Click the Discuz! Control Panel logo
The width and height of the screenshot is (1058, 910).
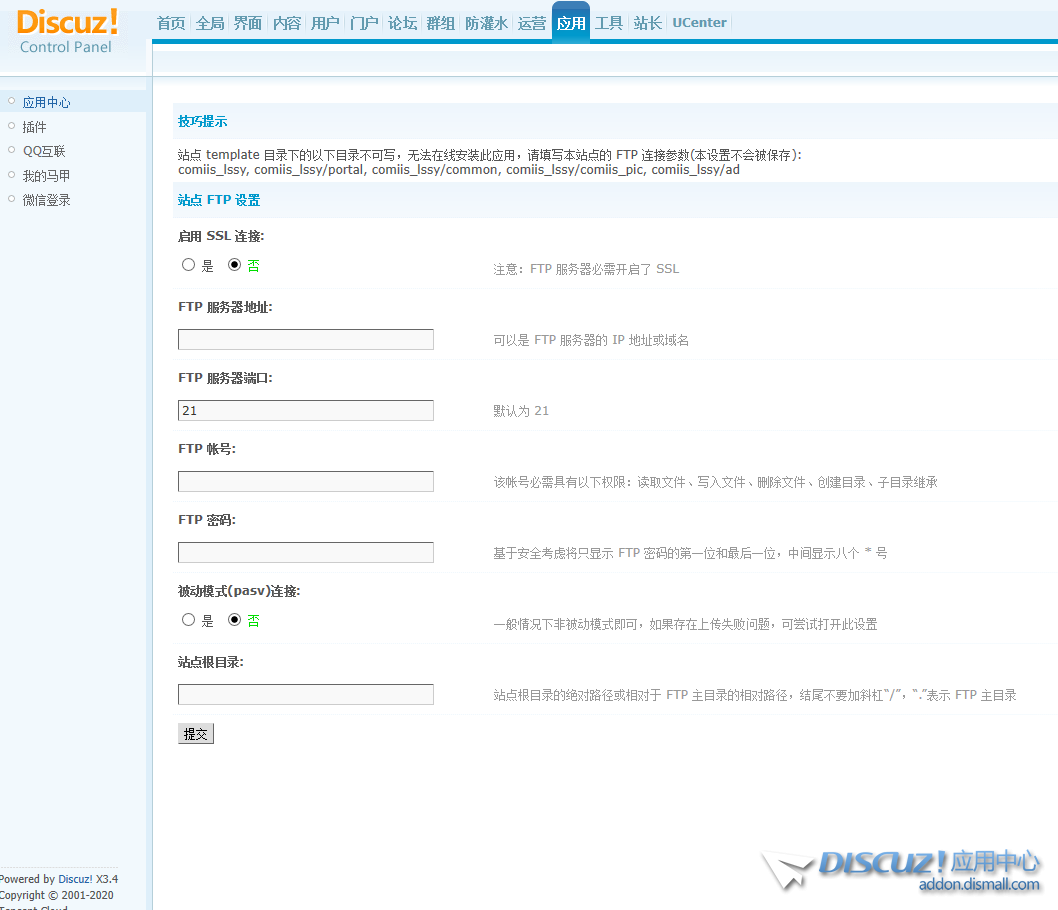click(67, 30)
